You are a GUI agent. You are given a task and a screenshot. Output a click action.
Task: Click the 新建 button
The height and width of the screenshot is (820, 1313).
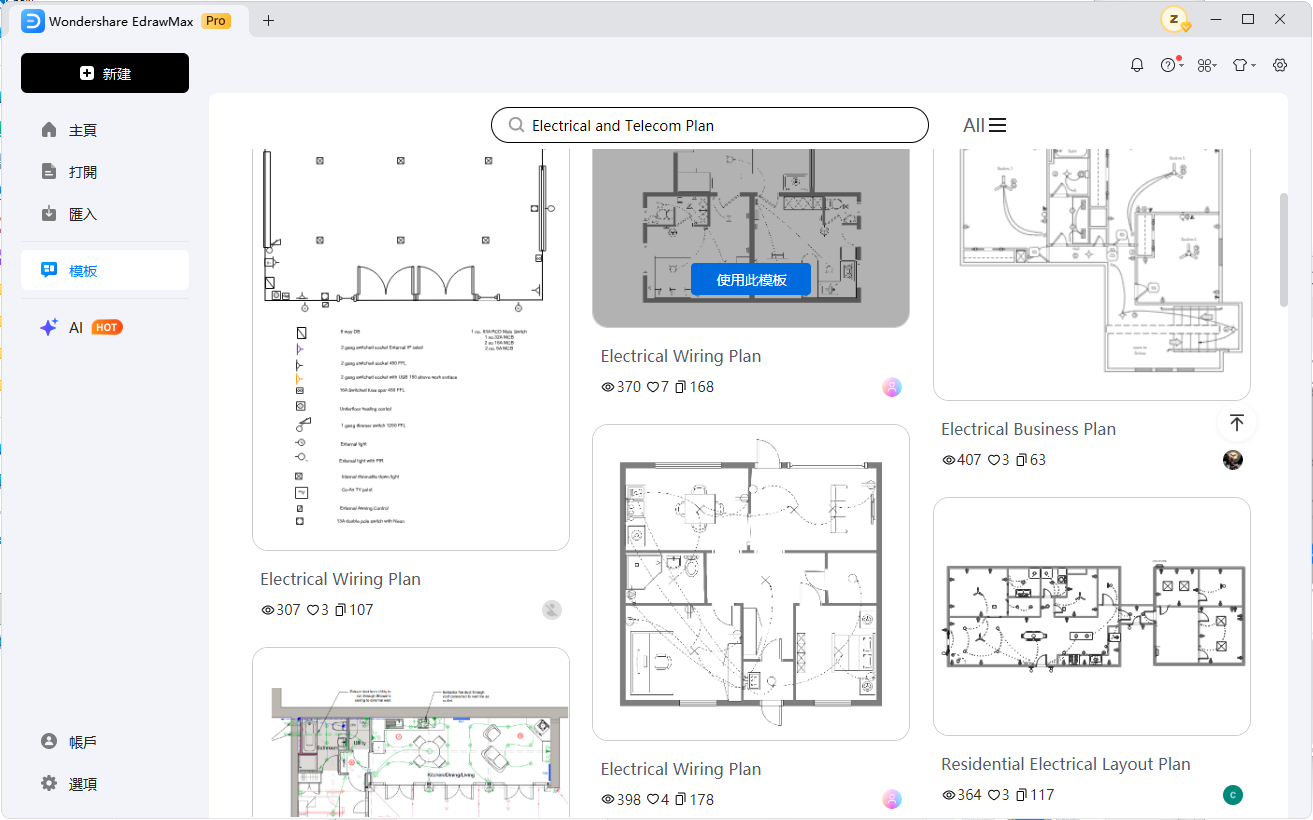pos(105,73)
